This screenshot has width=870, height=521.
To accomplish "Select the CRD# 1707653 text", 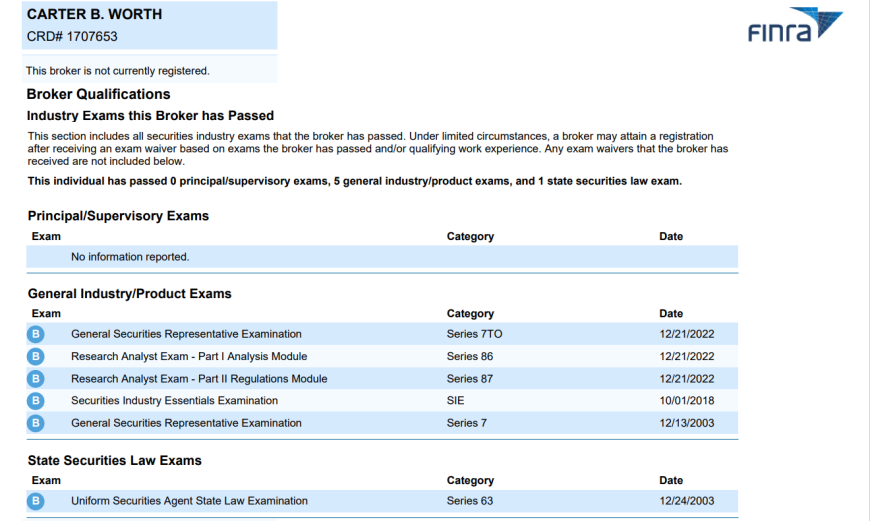I will click(72, 37).
